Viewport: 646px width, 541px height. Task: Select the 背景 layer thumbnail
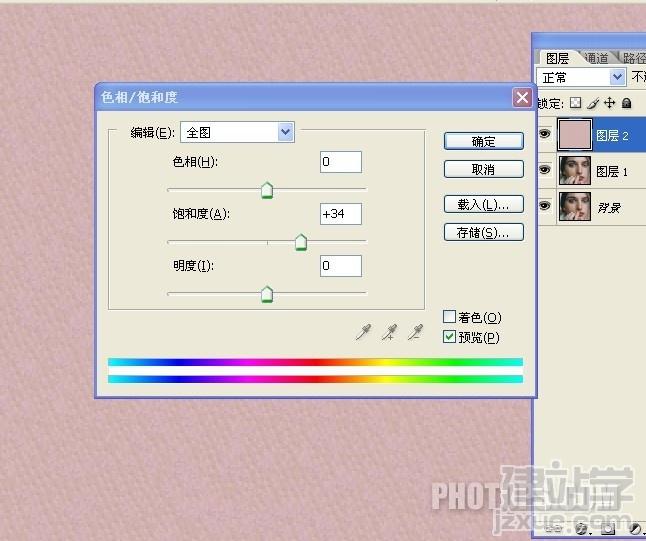tap(575, 206)
